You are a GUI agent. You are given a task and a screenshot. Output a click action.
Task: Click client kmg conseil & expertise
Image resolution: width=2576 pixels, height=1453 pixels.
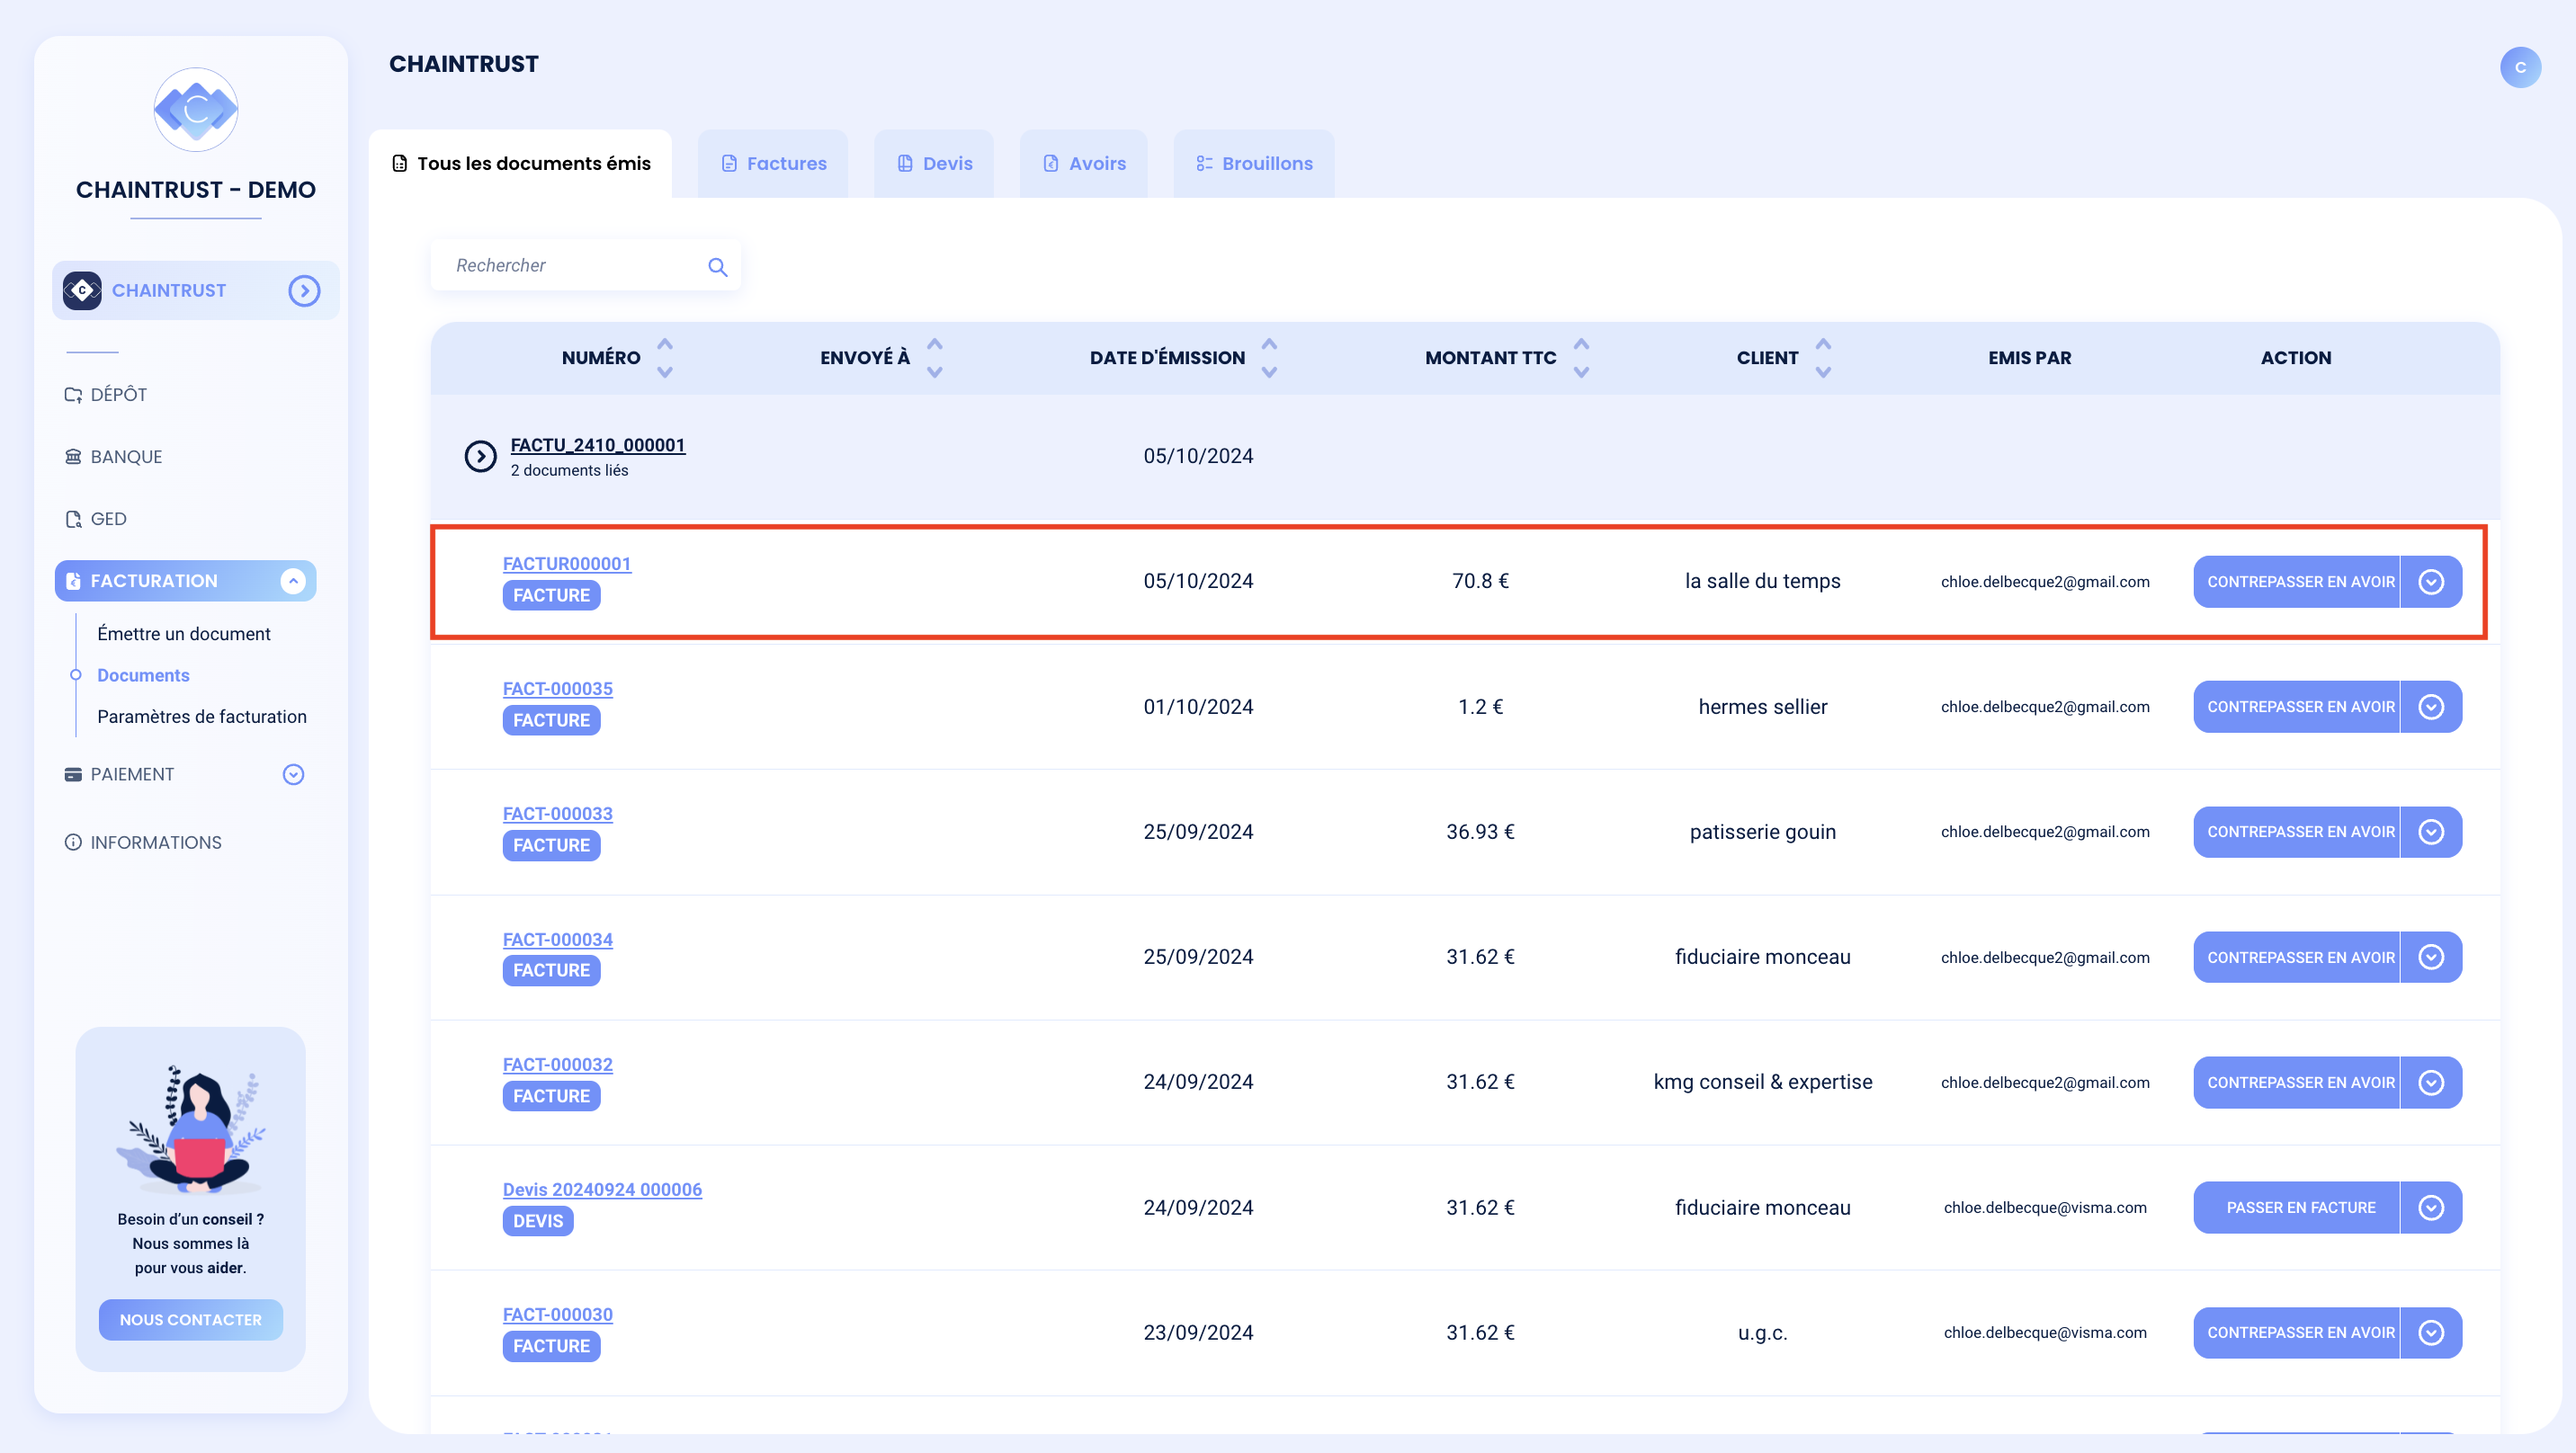[1762, 1082]
